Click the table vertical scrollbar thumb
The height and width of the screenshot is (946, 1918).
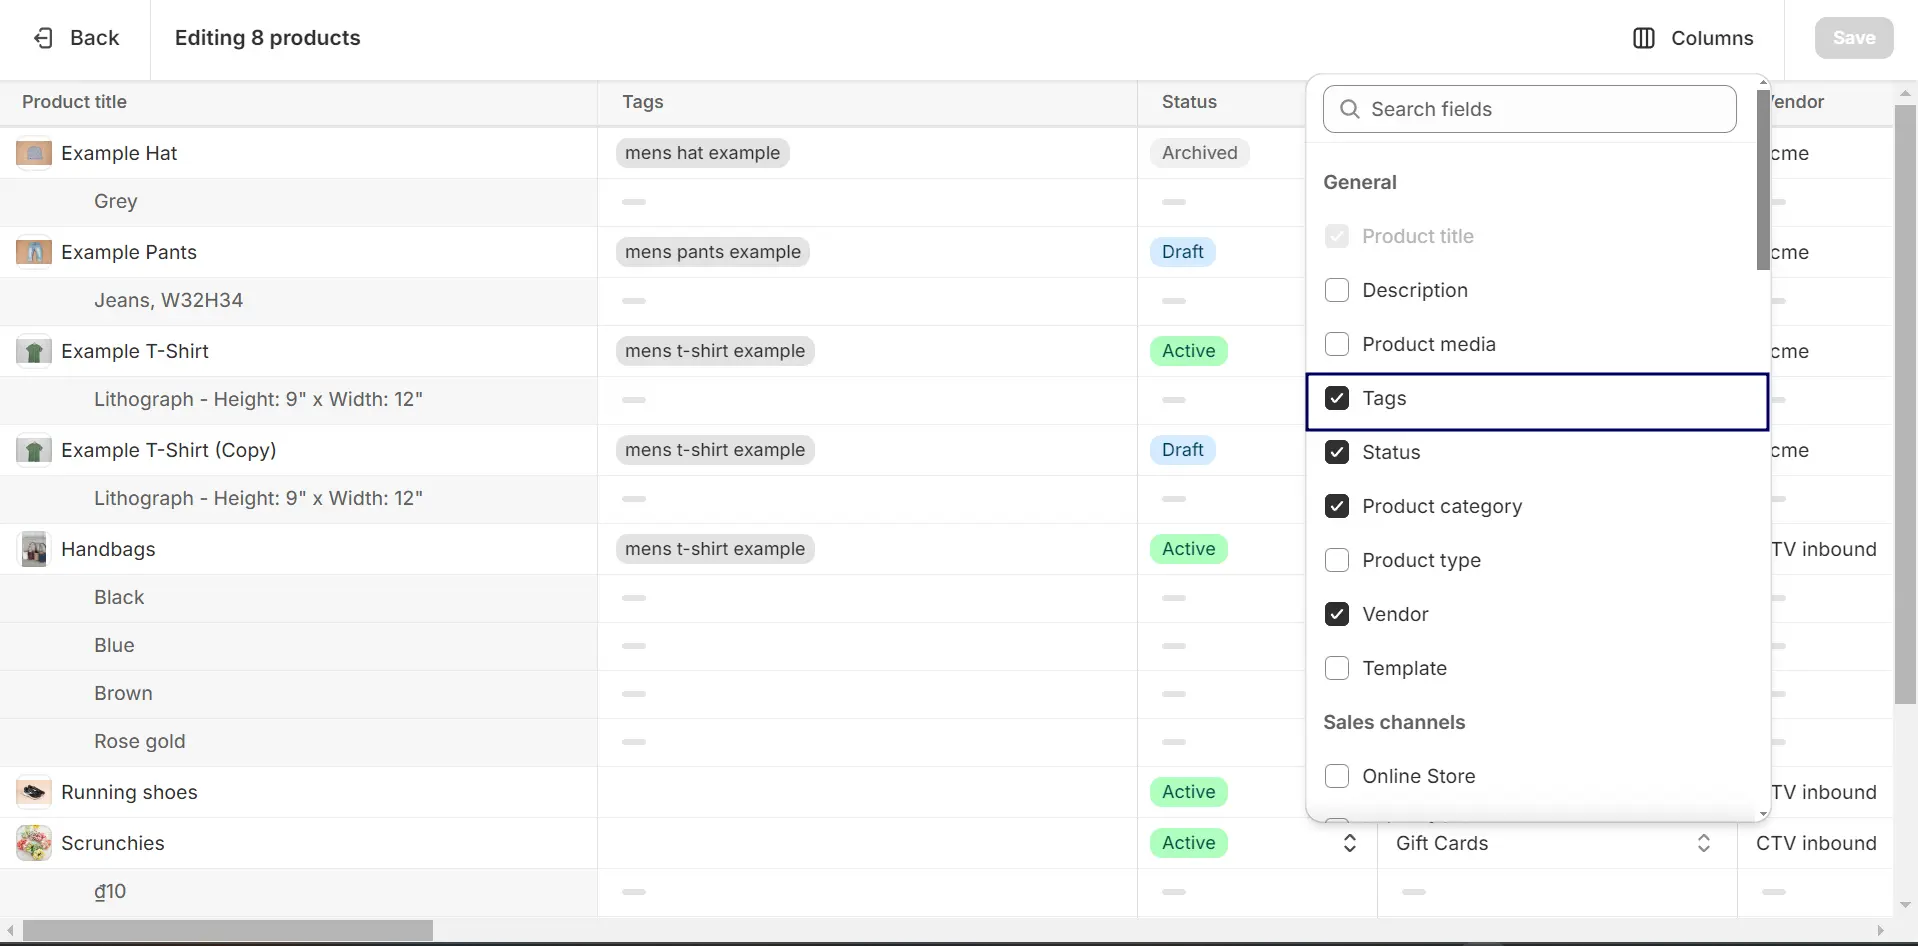(1905, 404)
